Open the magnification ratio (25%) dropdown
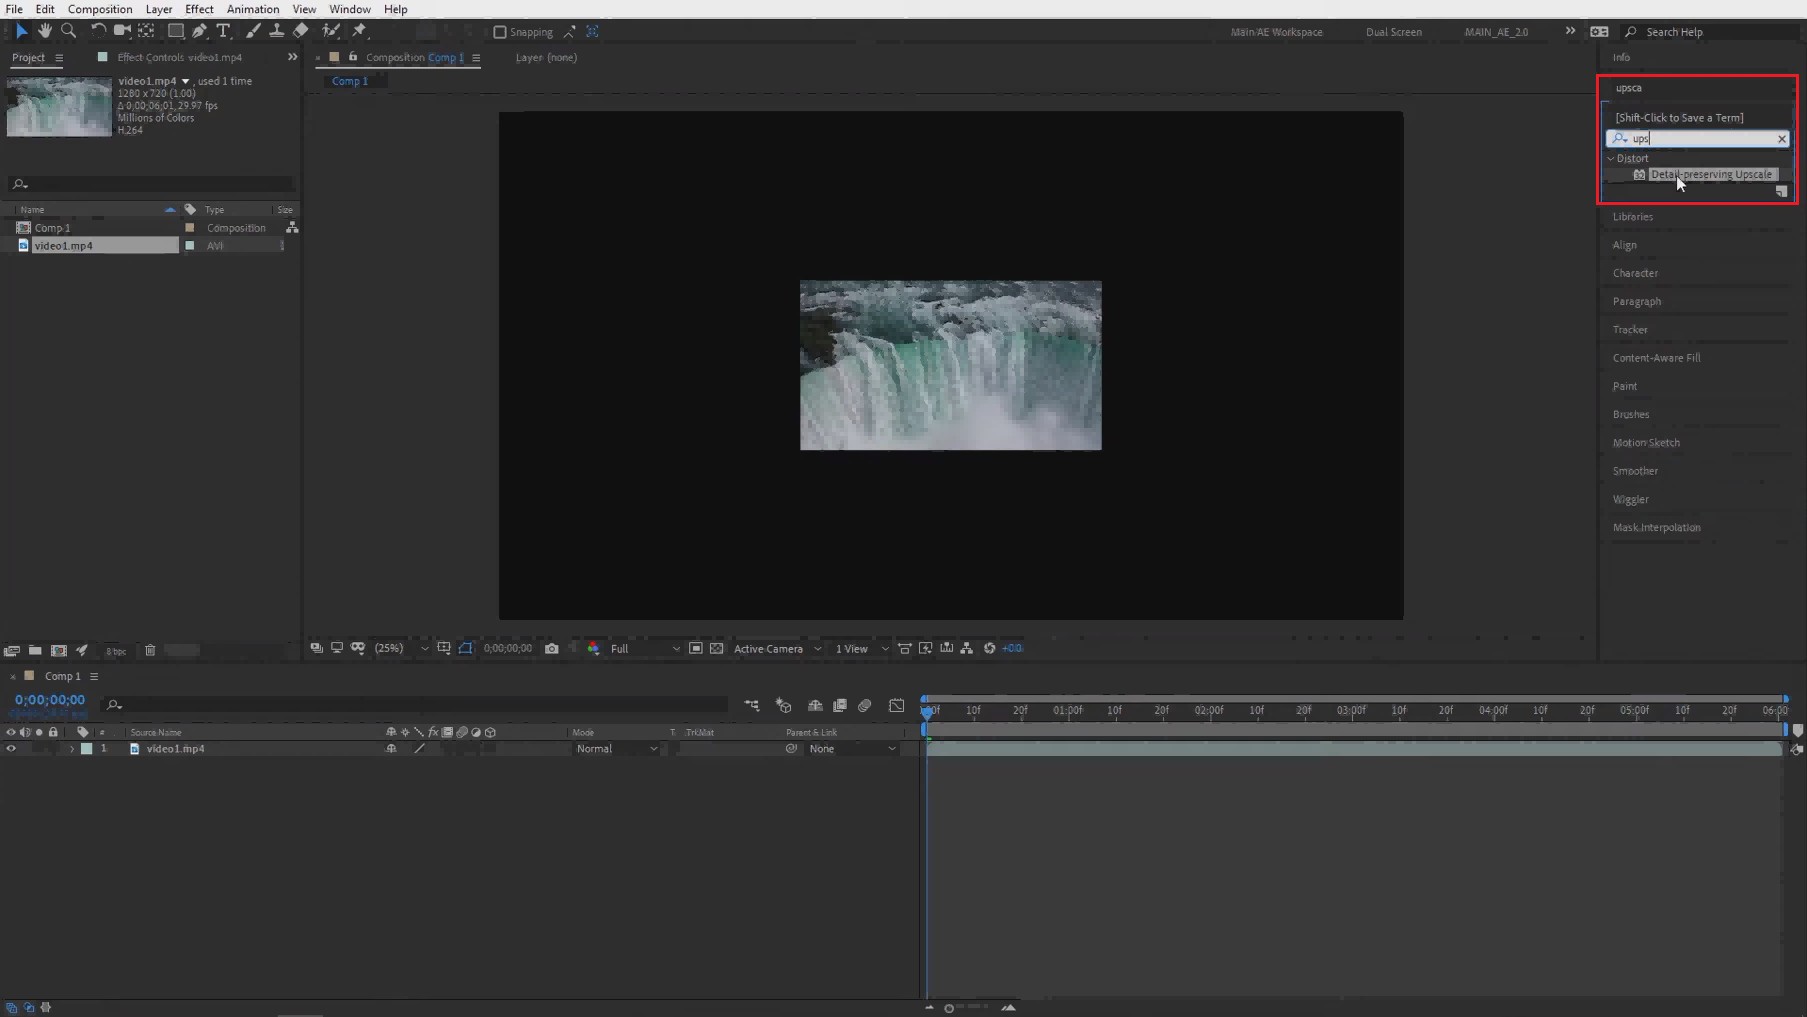The image size is (1807, 1017). (401, 648)
